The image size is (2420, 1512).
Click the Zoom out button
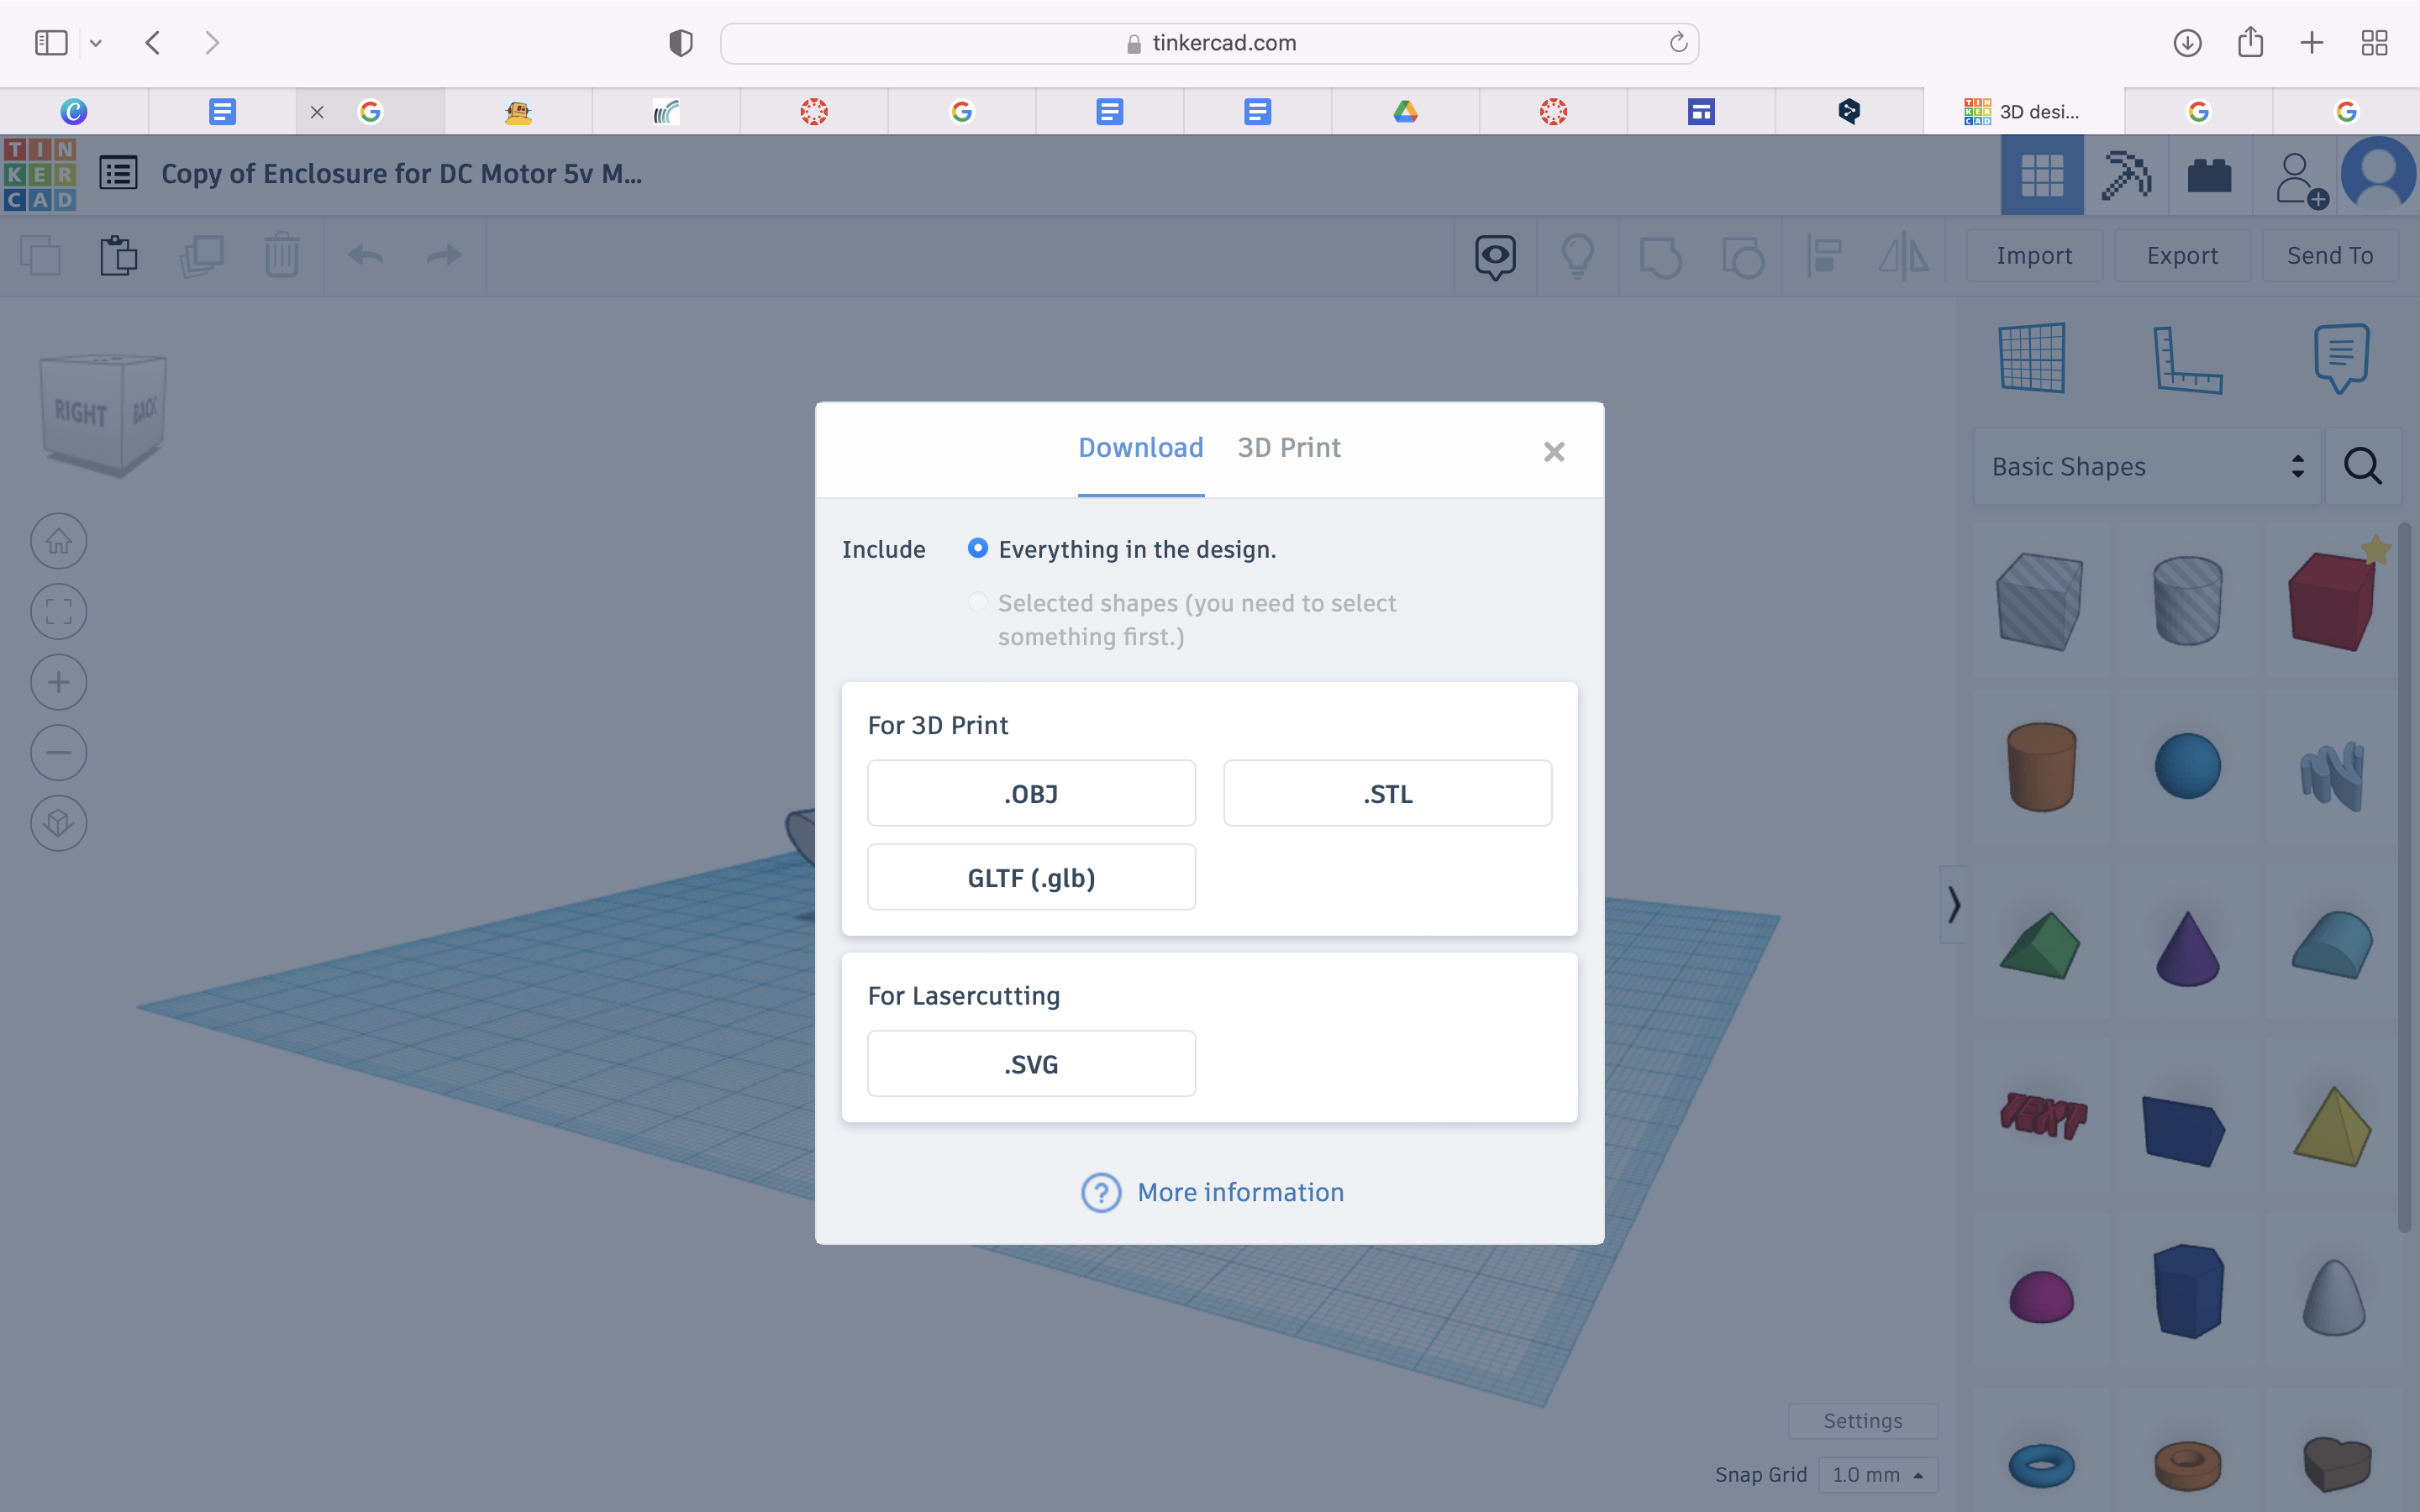[59, 753]
